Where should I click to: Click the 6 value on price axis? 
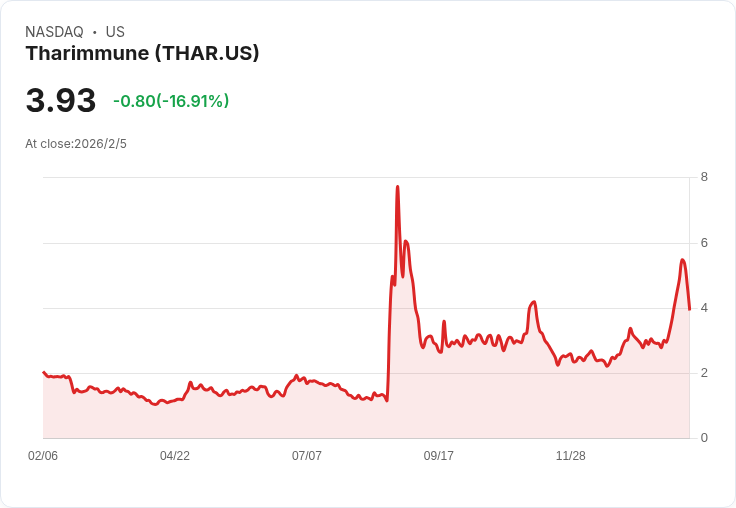pyautogui.click(x=704, y=243)
